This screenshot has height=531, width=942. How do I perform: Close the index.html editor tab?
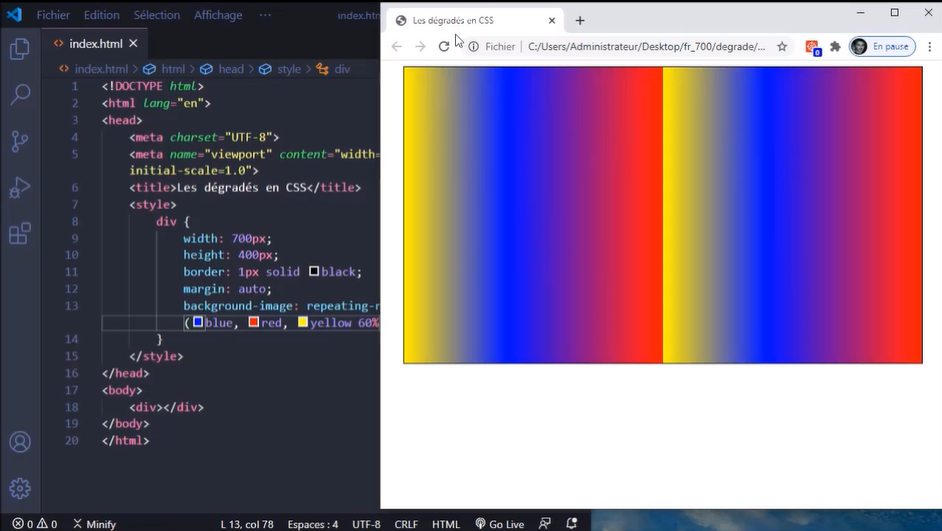click(133, 43)
